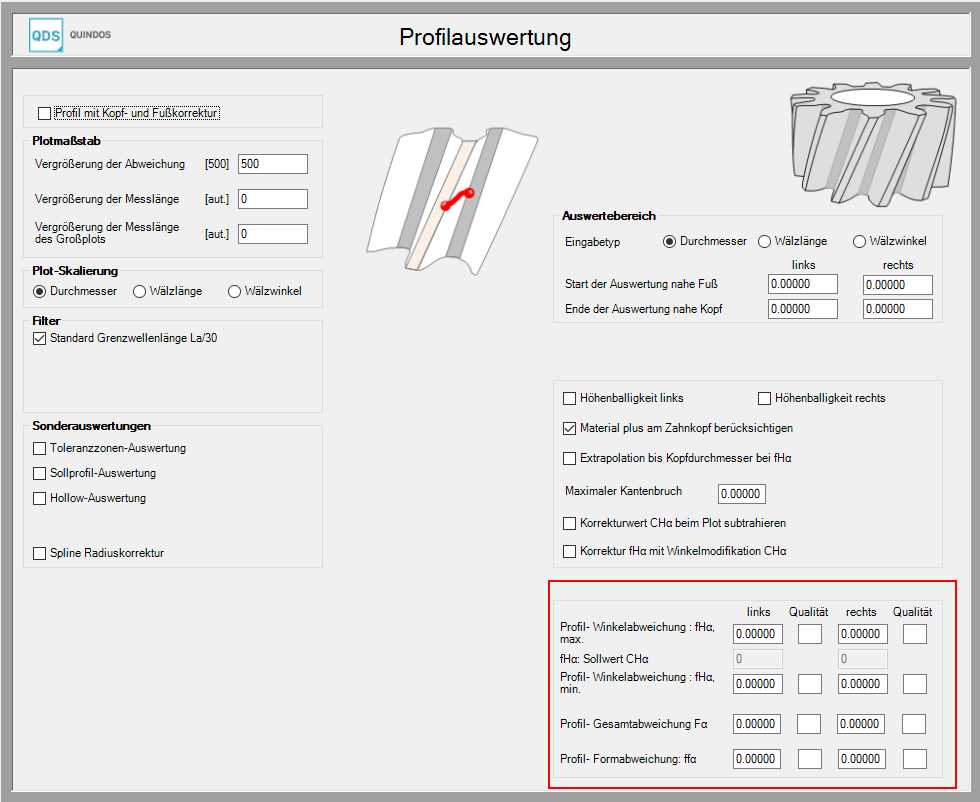Enable Toleranzzonen-Auswertung
980x802 pixels.
(x=39, y=448)
